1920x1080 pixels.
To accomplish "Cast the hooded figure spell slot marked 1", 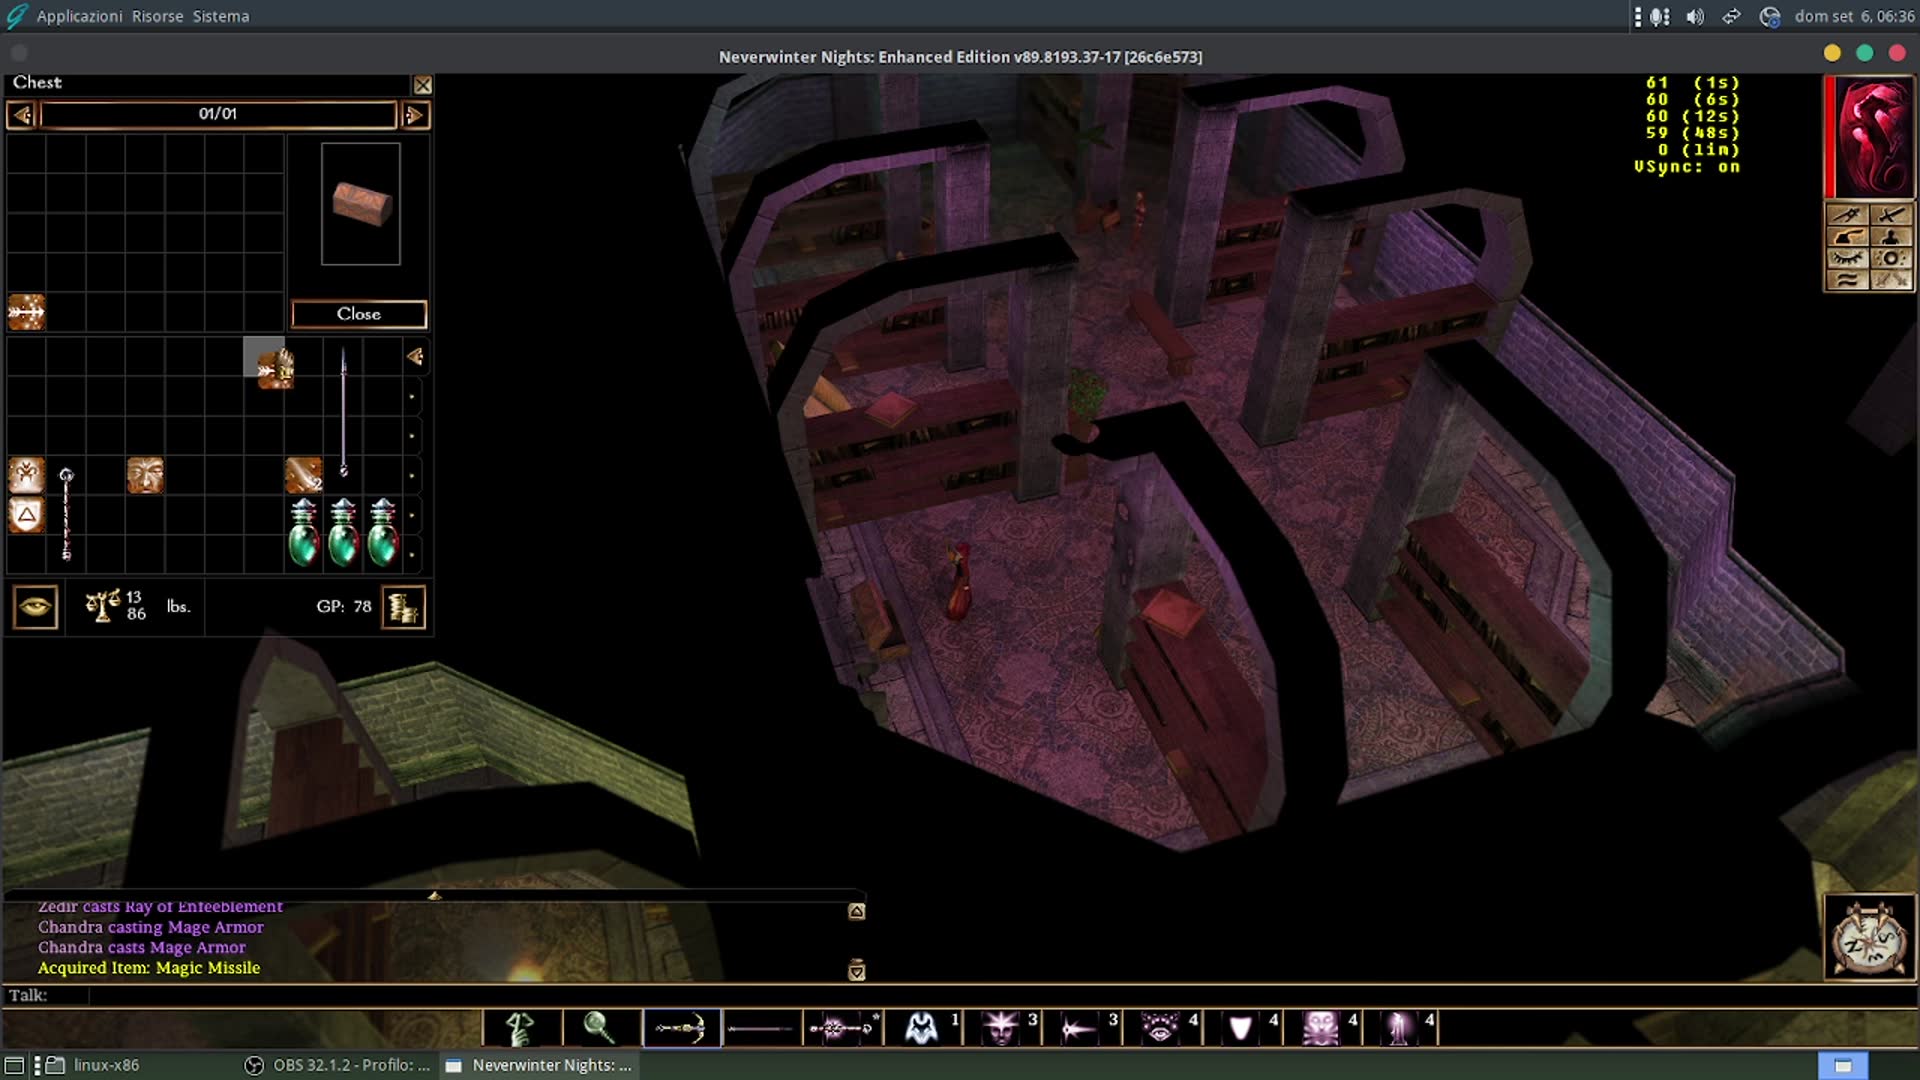I will pos(922,1028).
